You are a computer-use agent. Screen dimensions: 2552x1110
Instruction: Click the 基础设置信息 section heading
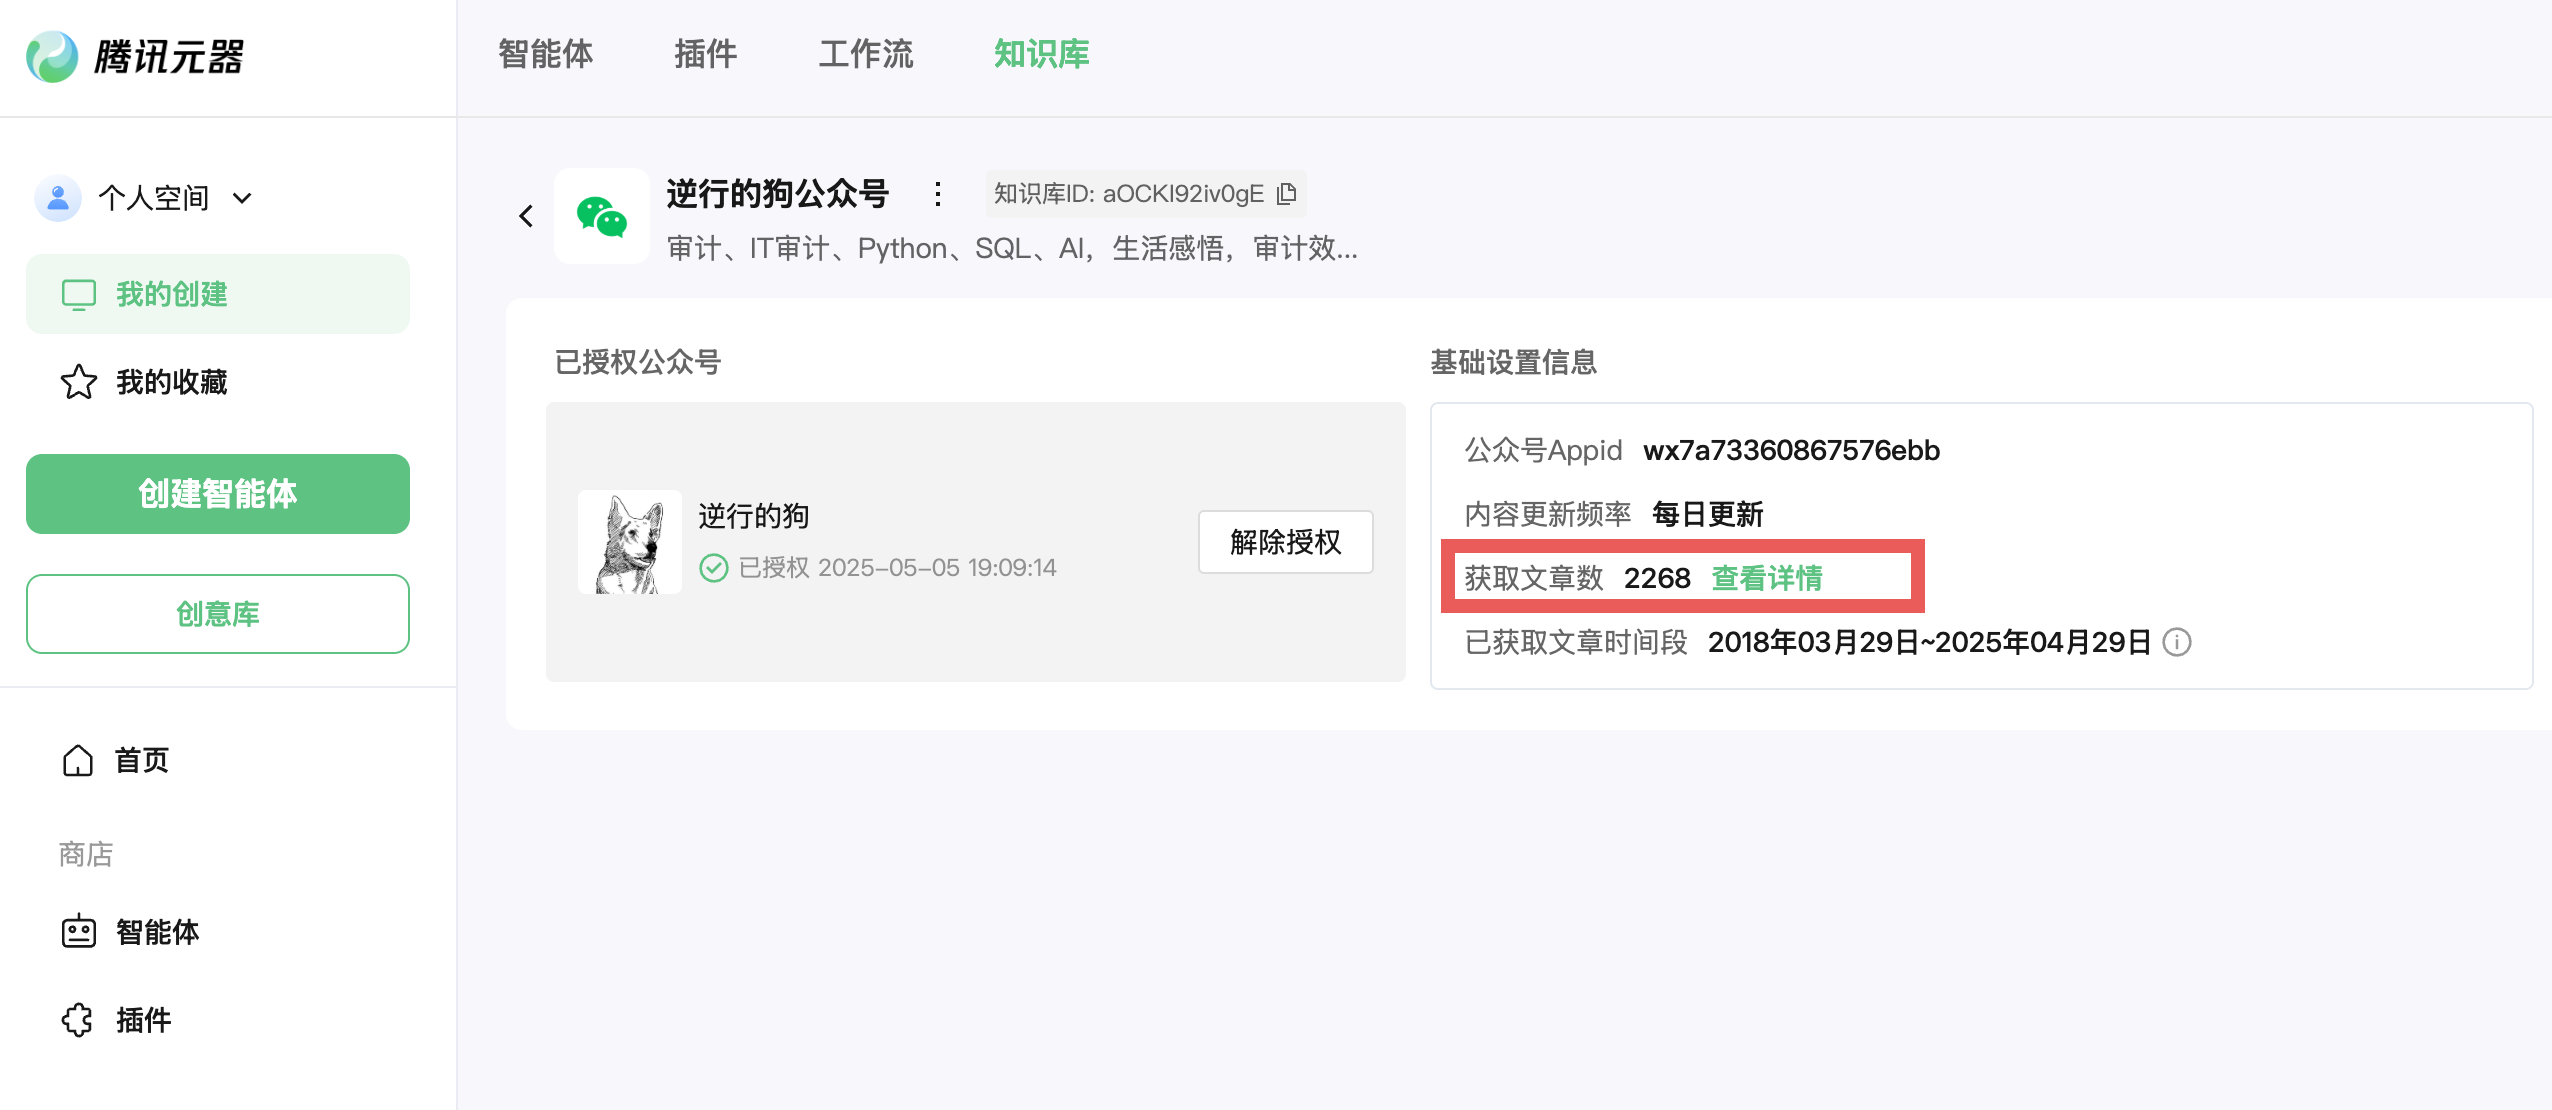[1513, 362]
